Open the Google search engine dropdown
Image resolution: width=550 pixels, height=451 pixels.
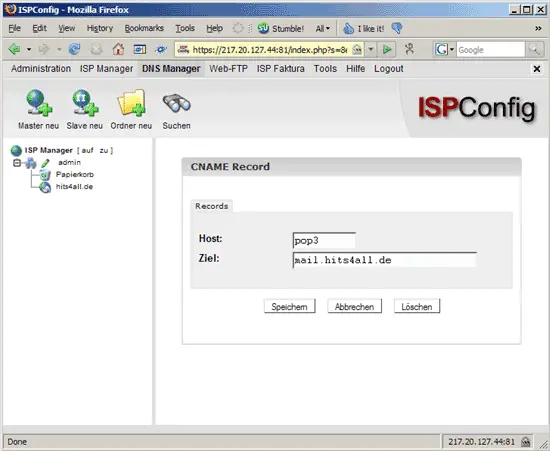tap(452, 50)
